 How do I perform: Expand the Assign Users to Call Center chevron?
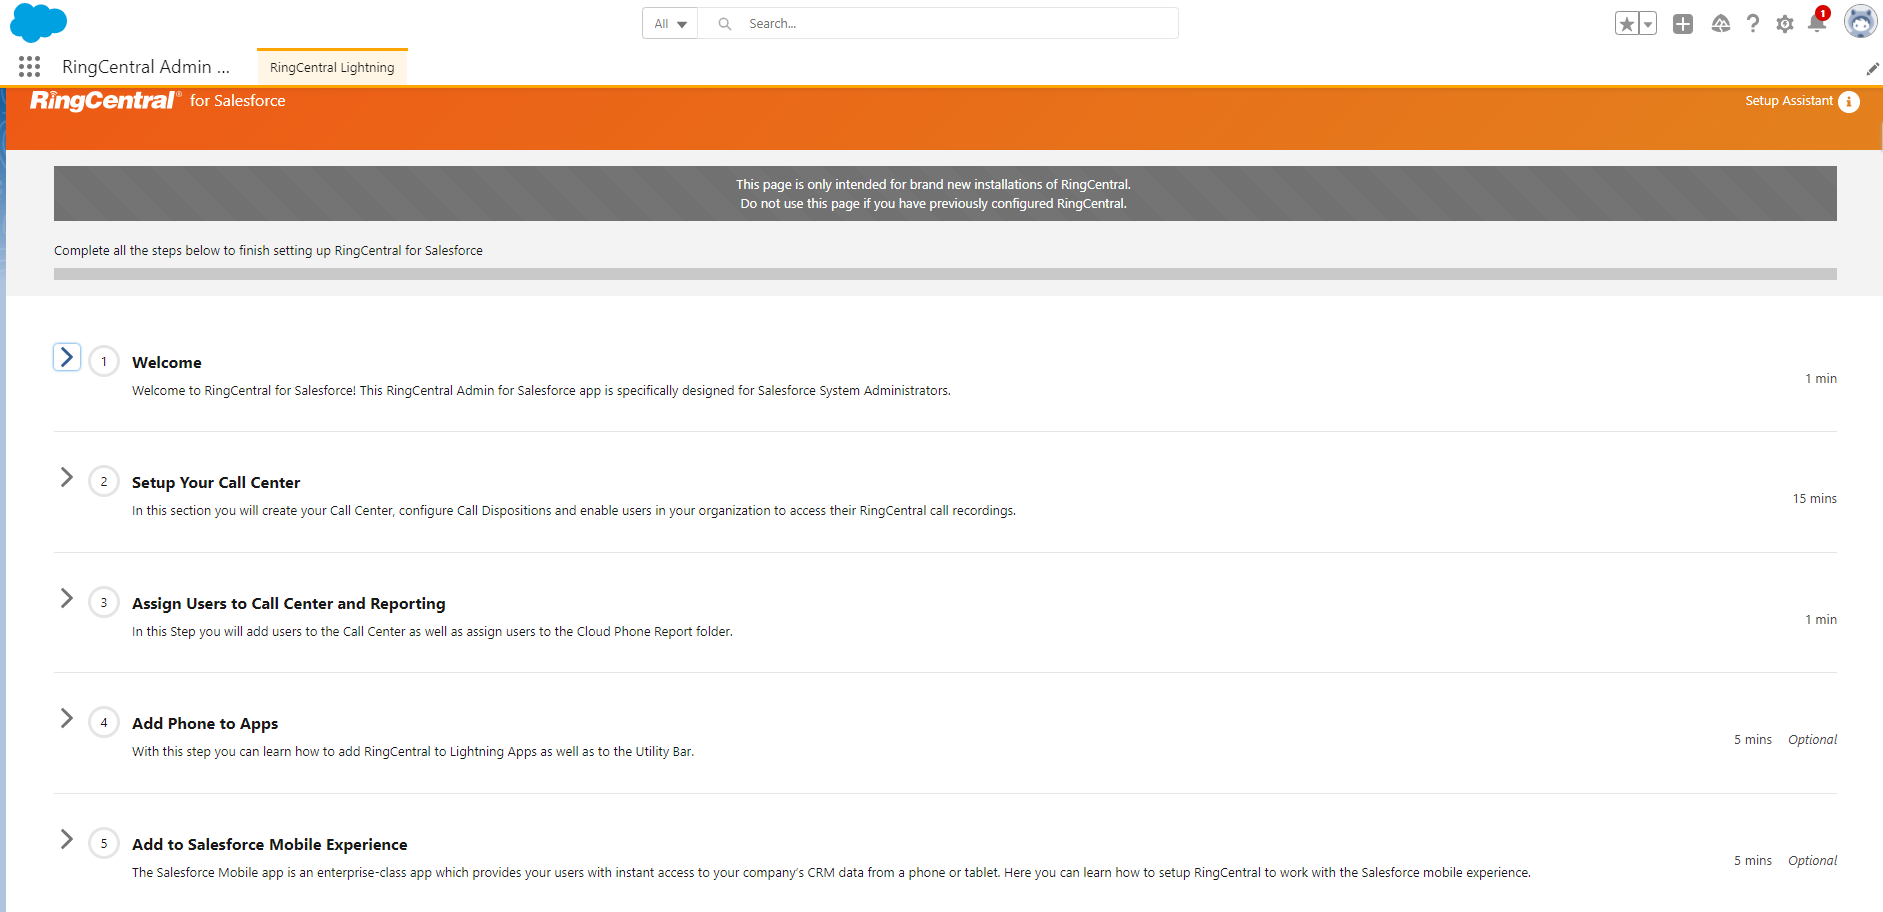(67, 598)
